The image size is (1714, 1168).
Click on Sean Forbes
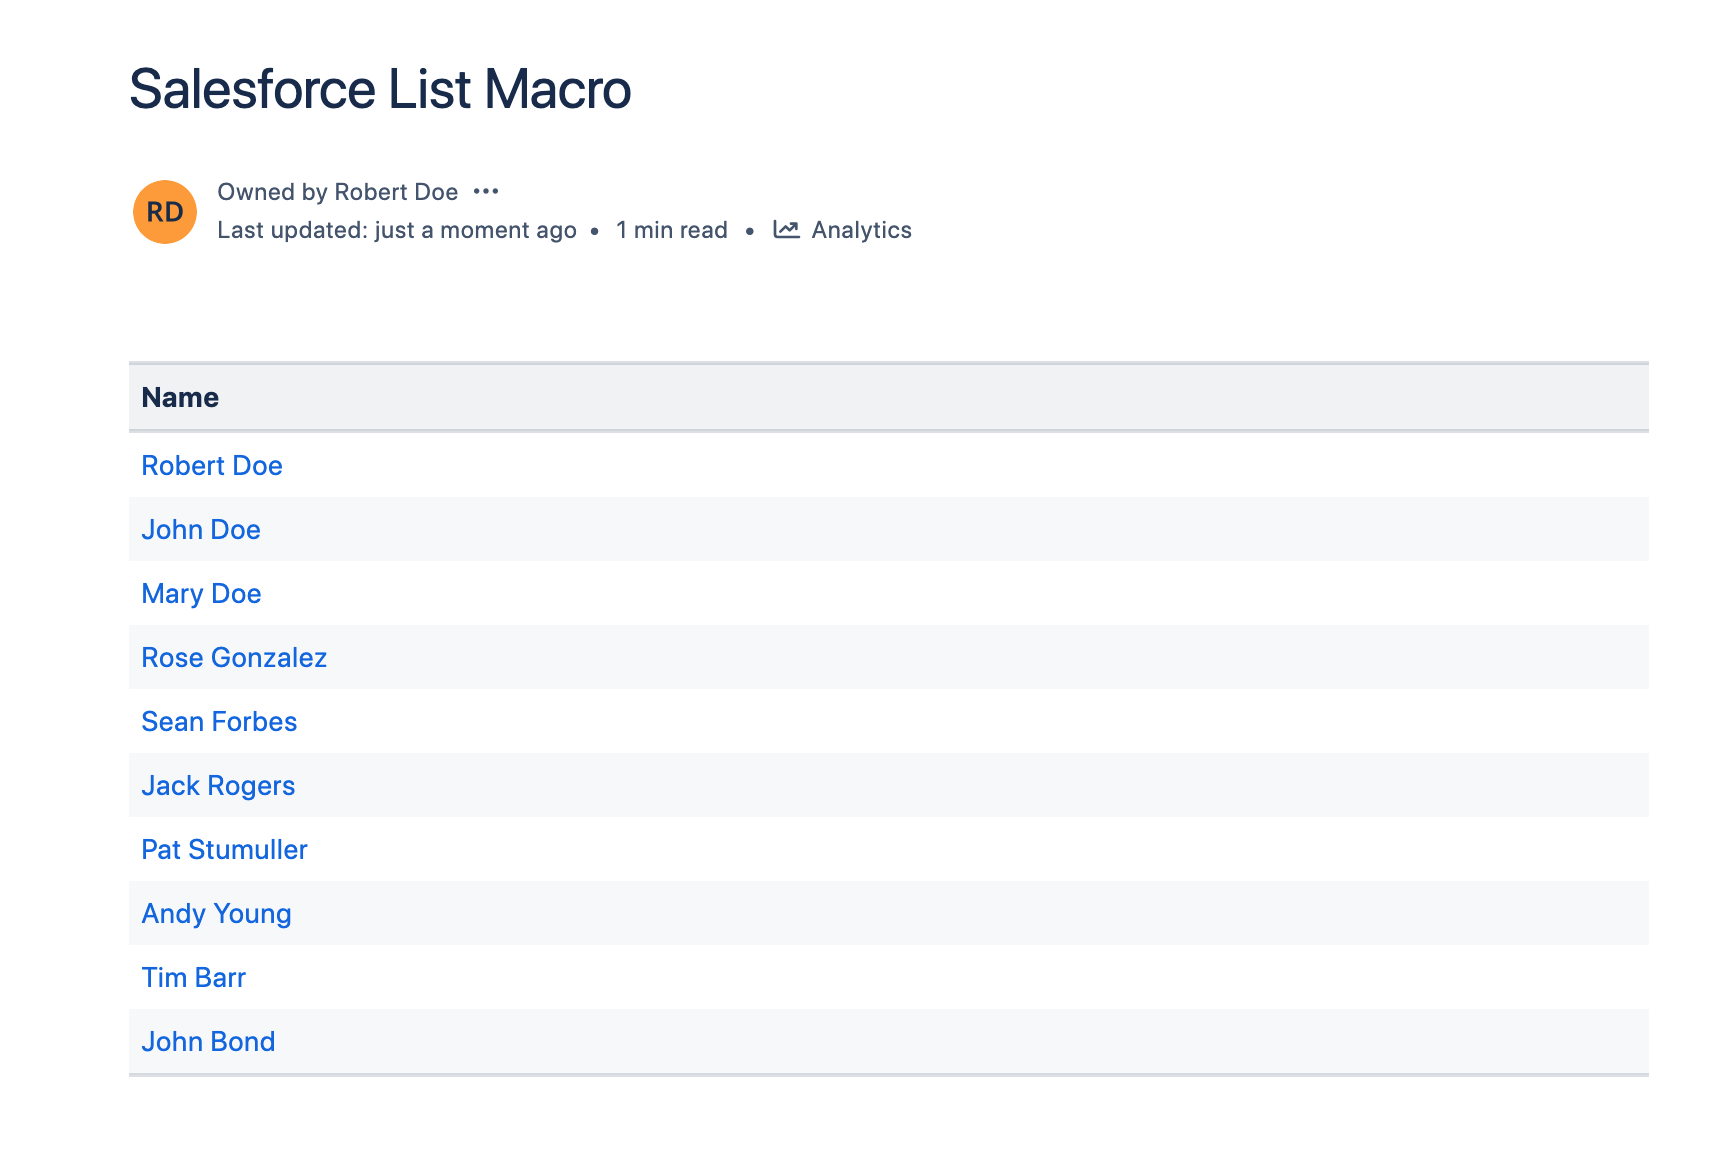click(x=219, y=722)
